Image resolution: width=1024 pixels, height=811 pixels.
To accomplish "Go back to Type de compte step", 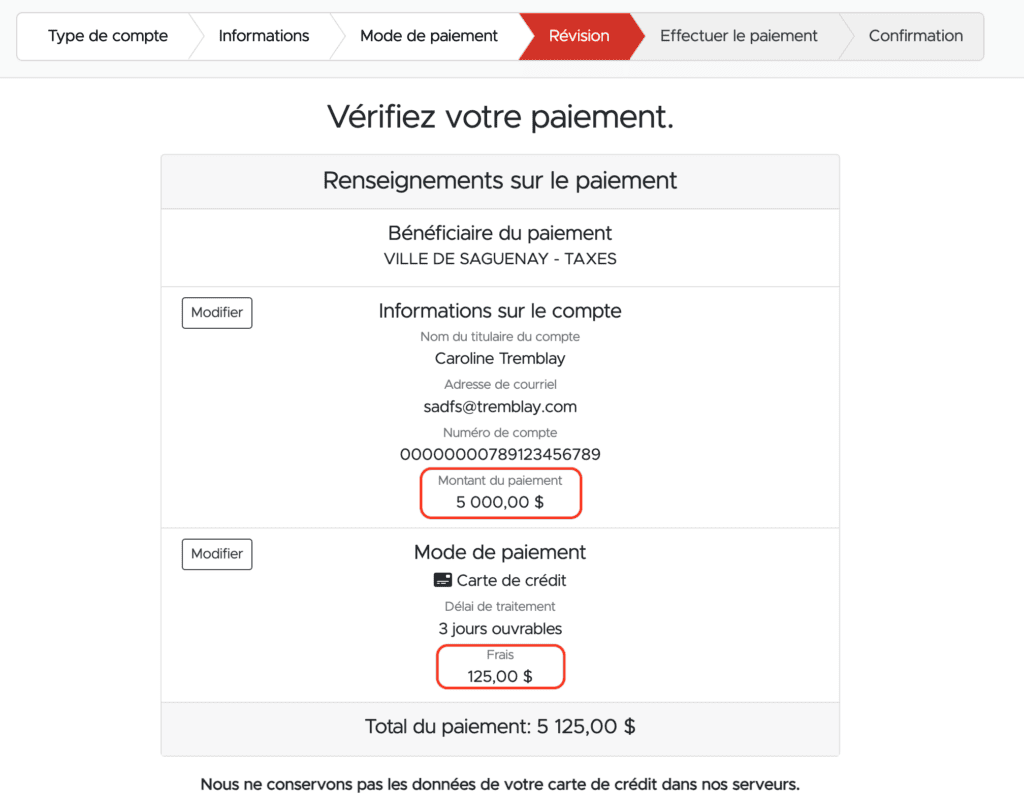I will 107,36.
